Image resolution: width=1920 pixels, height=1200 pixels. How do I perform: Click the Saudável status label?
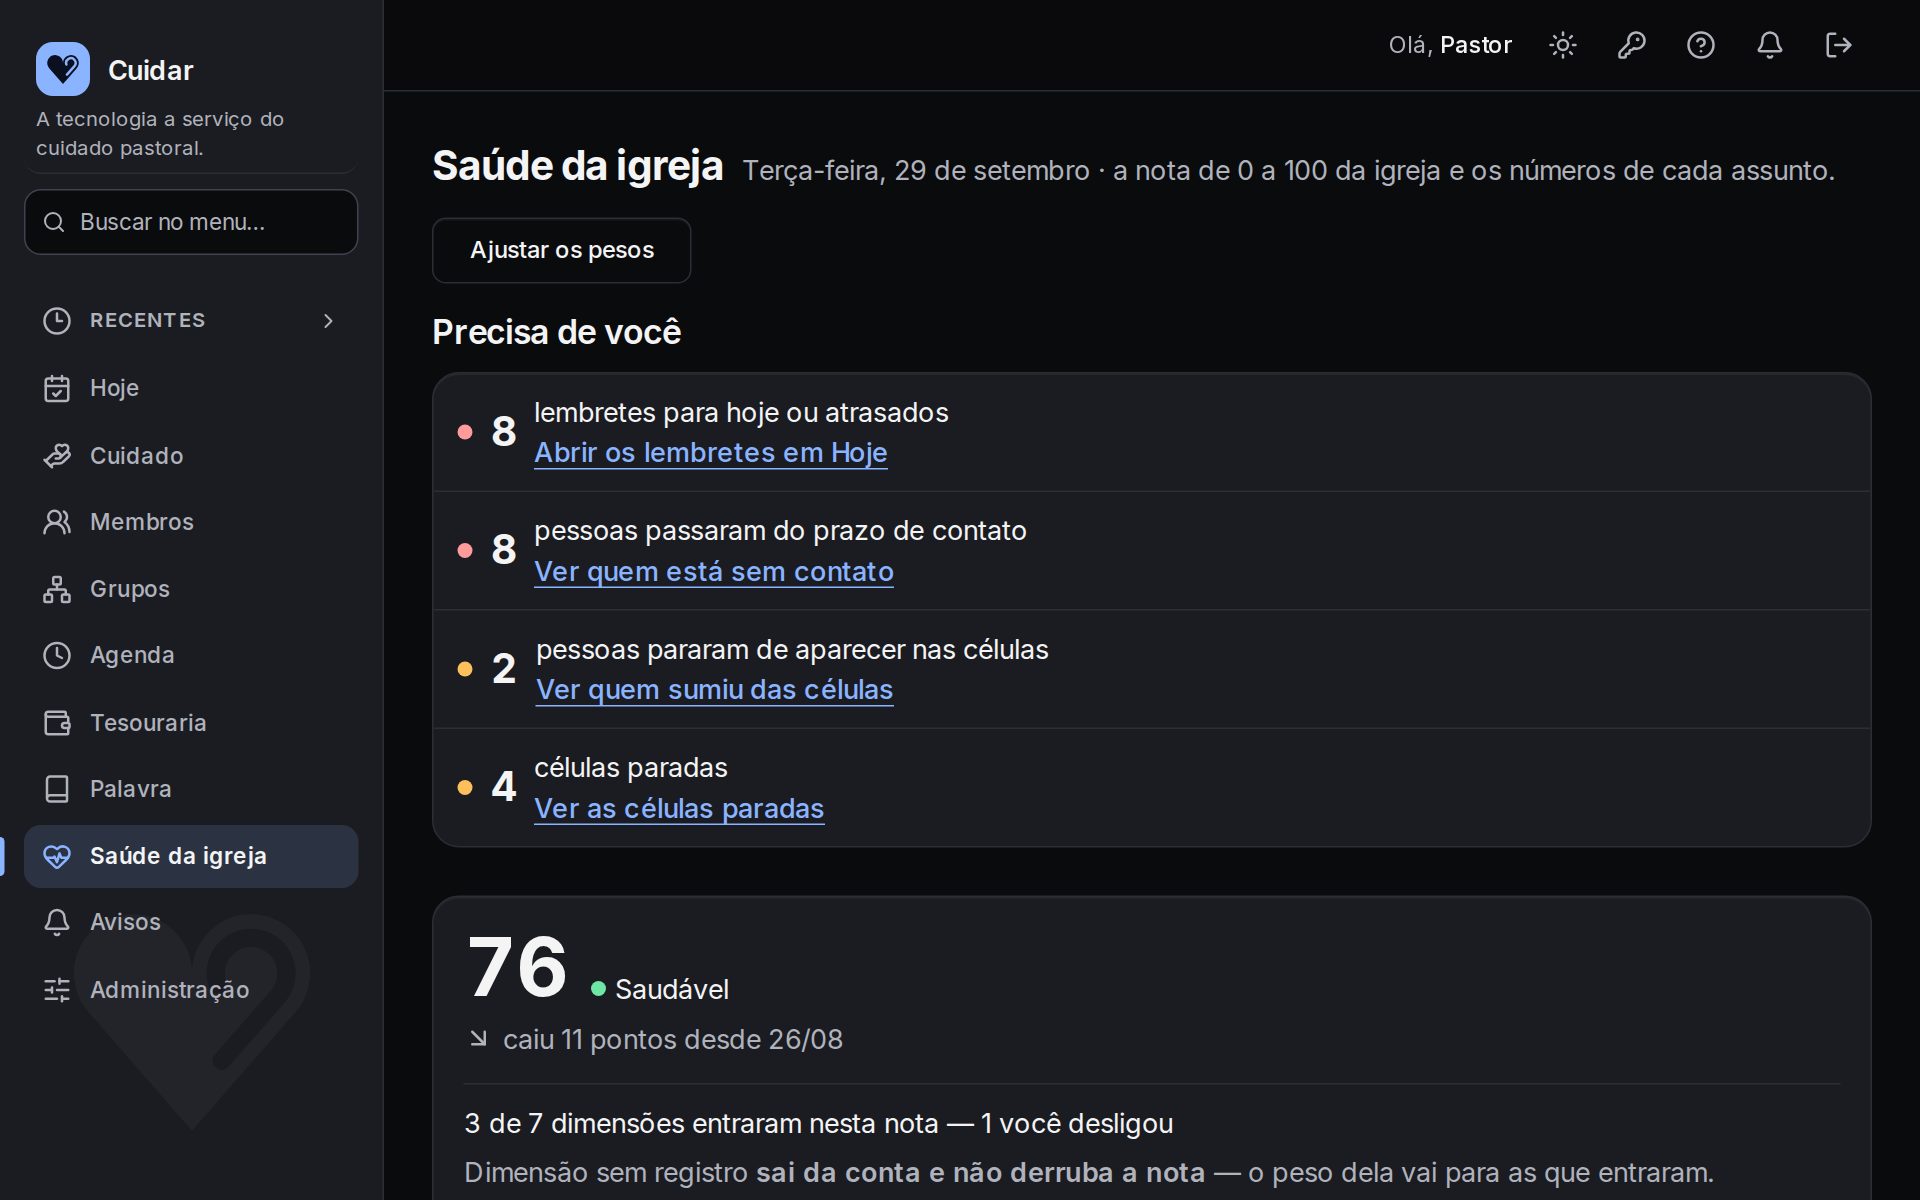pyautogui.click(x=671, y=989)
